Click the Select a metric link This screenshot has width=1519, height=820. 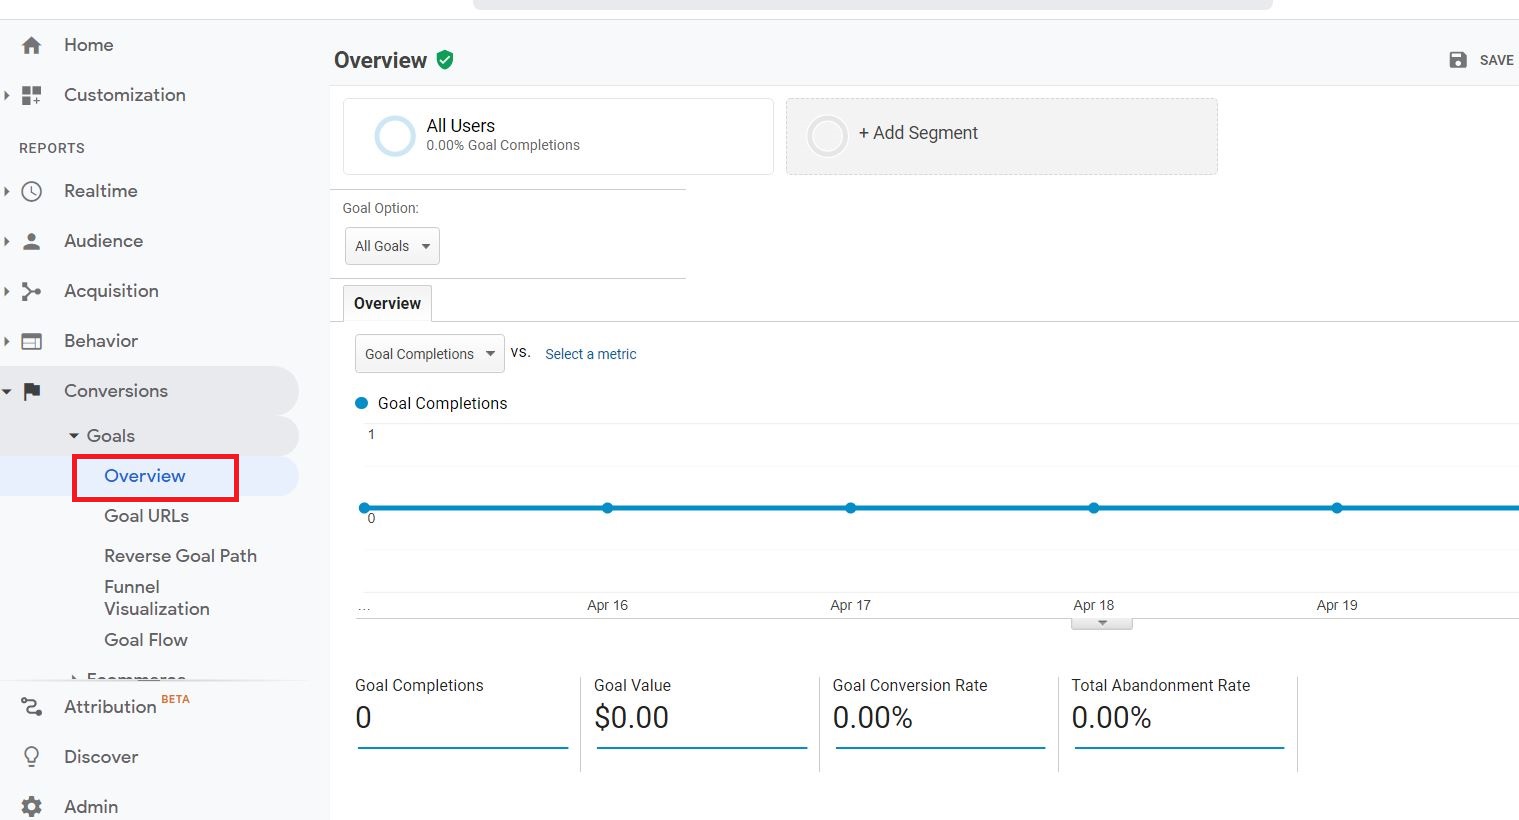590,354
